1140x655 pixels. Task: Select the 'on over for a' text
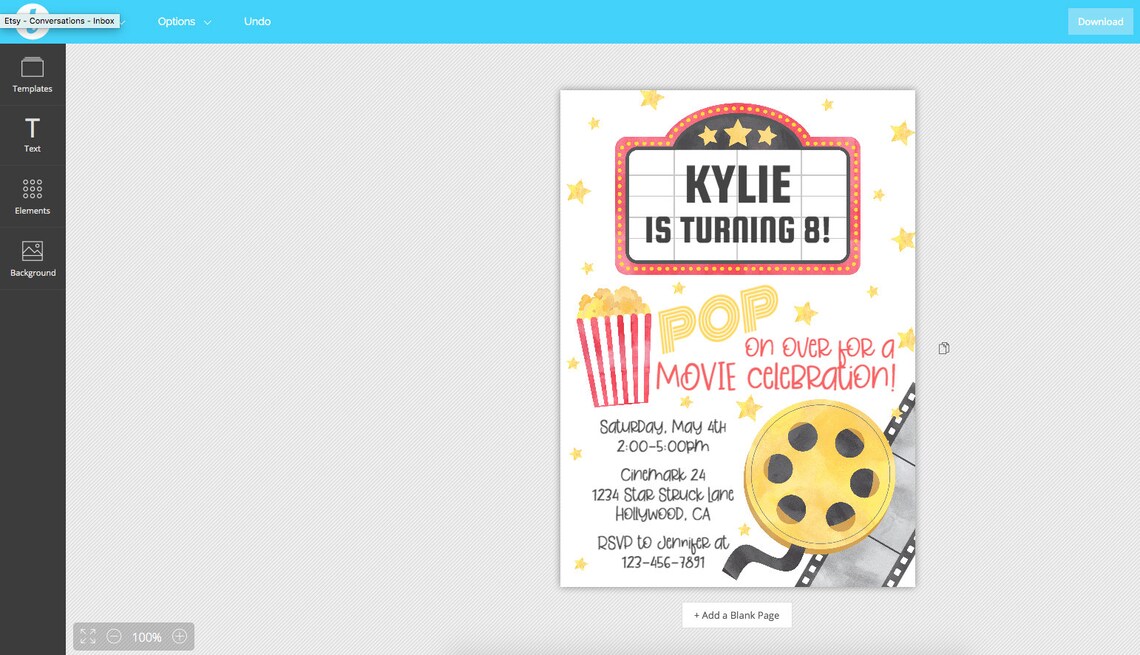pyautogui.click(x=819, y=347)
